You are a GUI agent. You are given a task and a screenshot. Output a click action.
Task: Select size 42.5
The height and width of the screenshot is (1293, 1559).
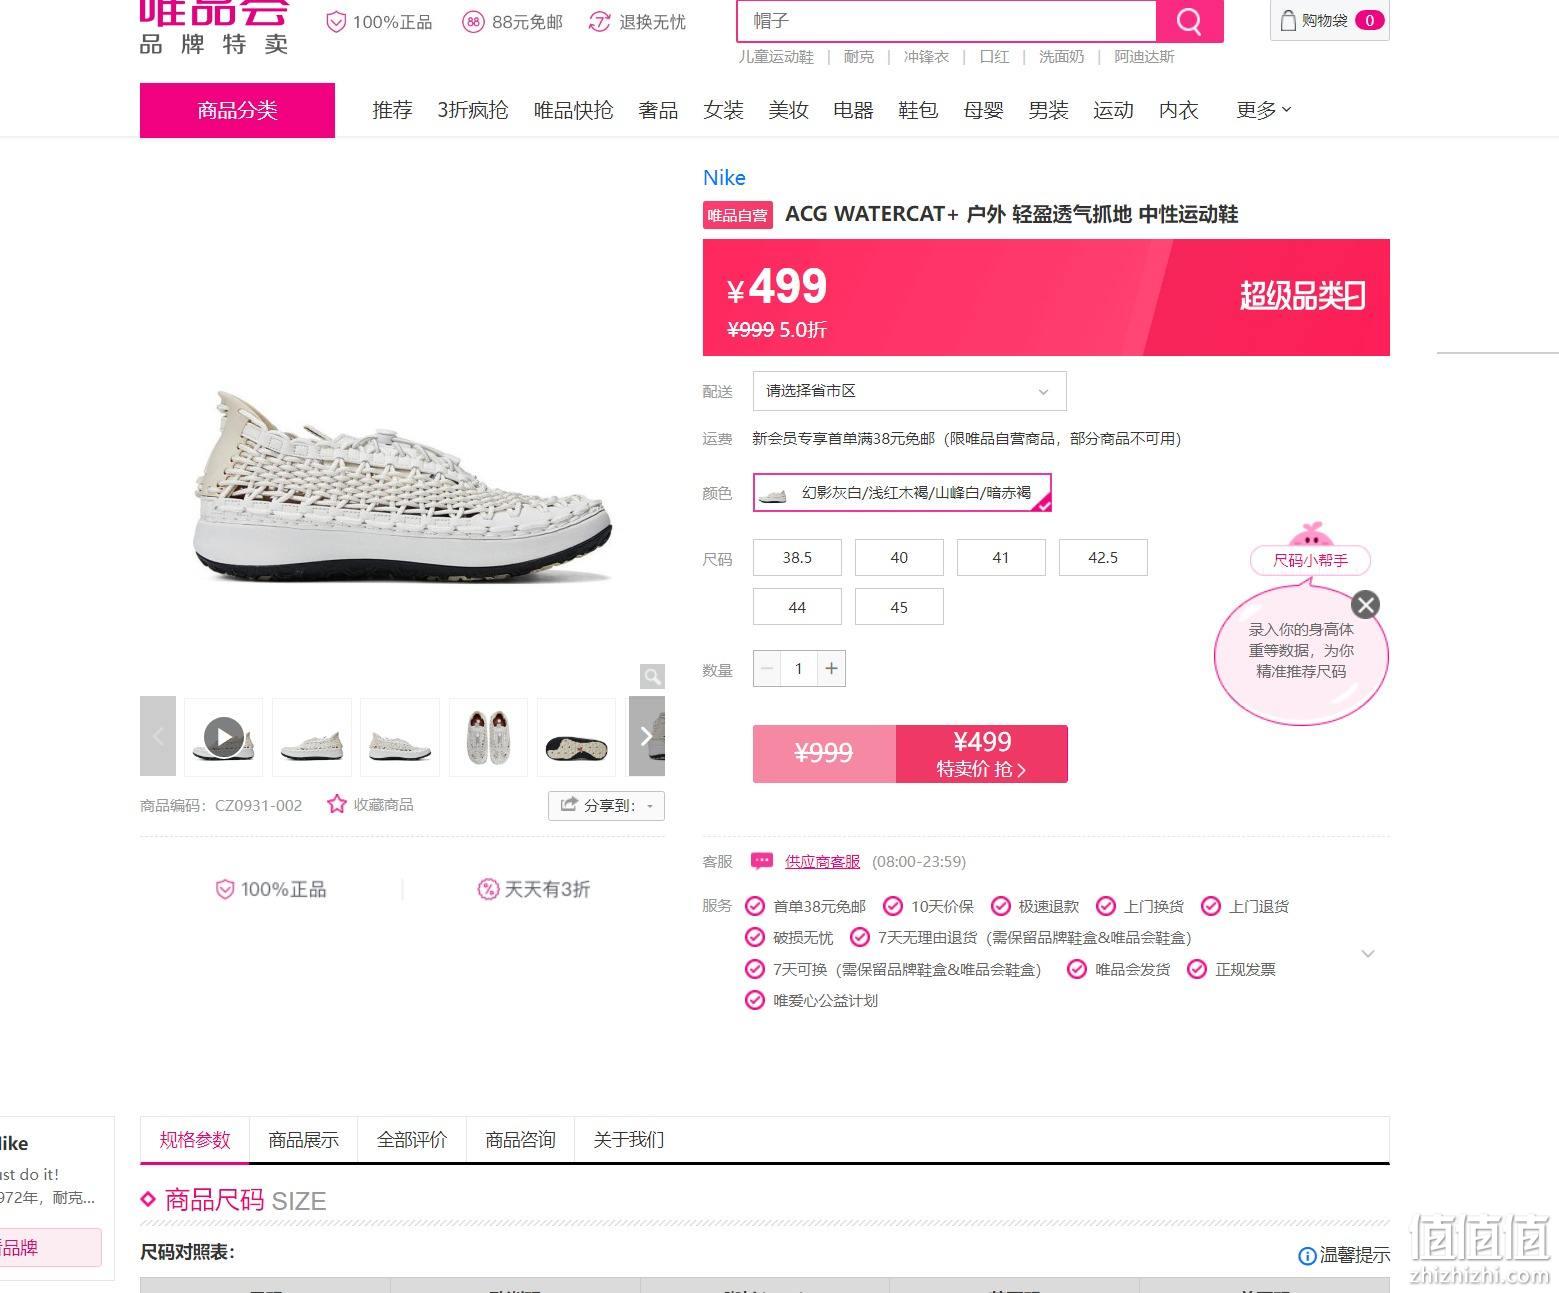1103,557
